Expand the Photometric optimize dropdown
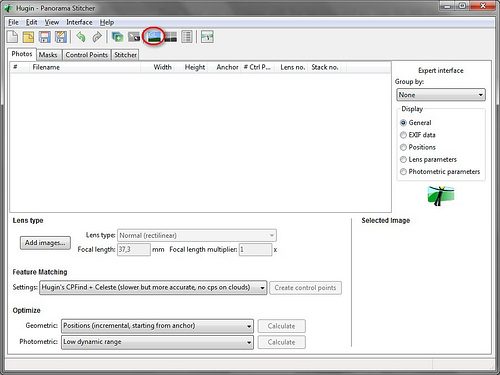500x375 pixels. pyautogui.click(x=157, y=342)
